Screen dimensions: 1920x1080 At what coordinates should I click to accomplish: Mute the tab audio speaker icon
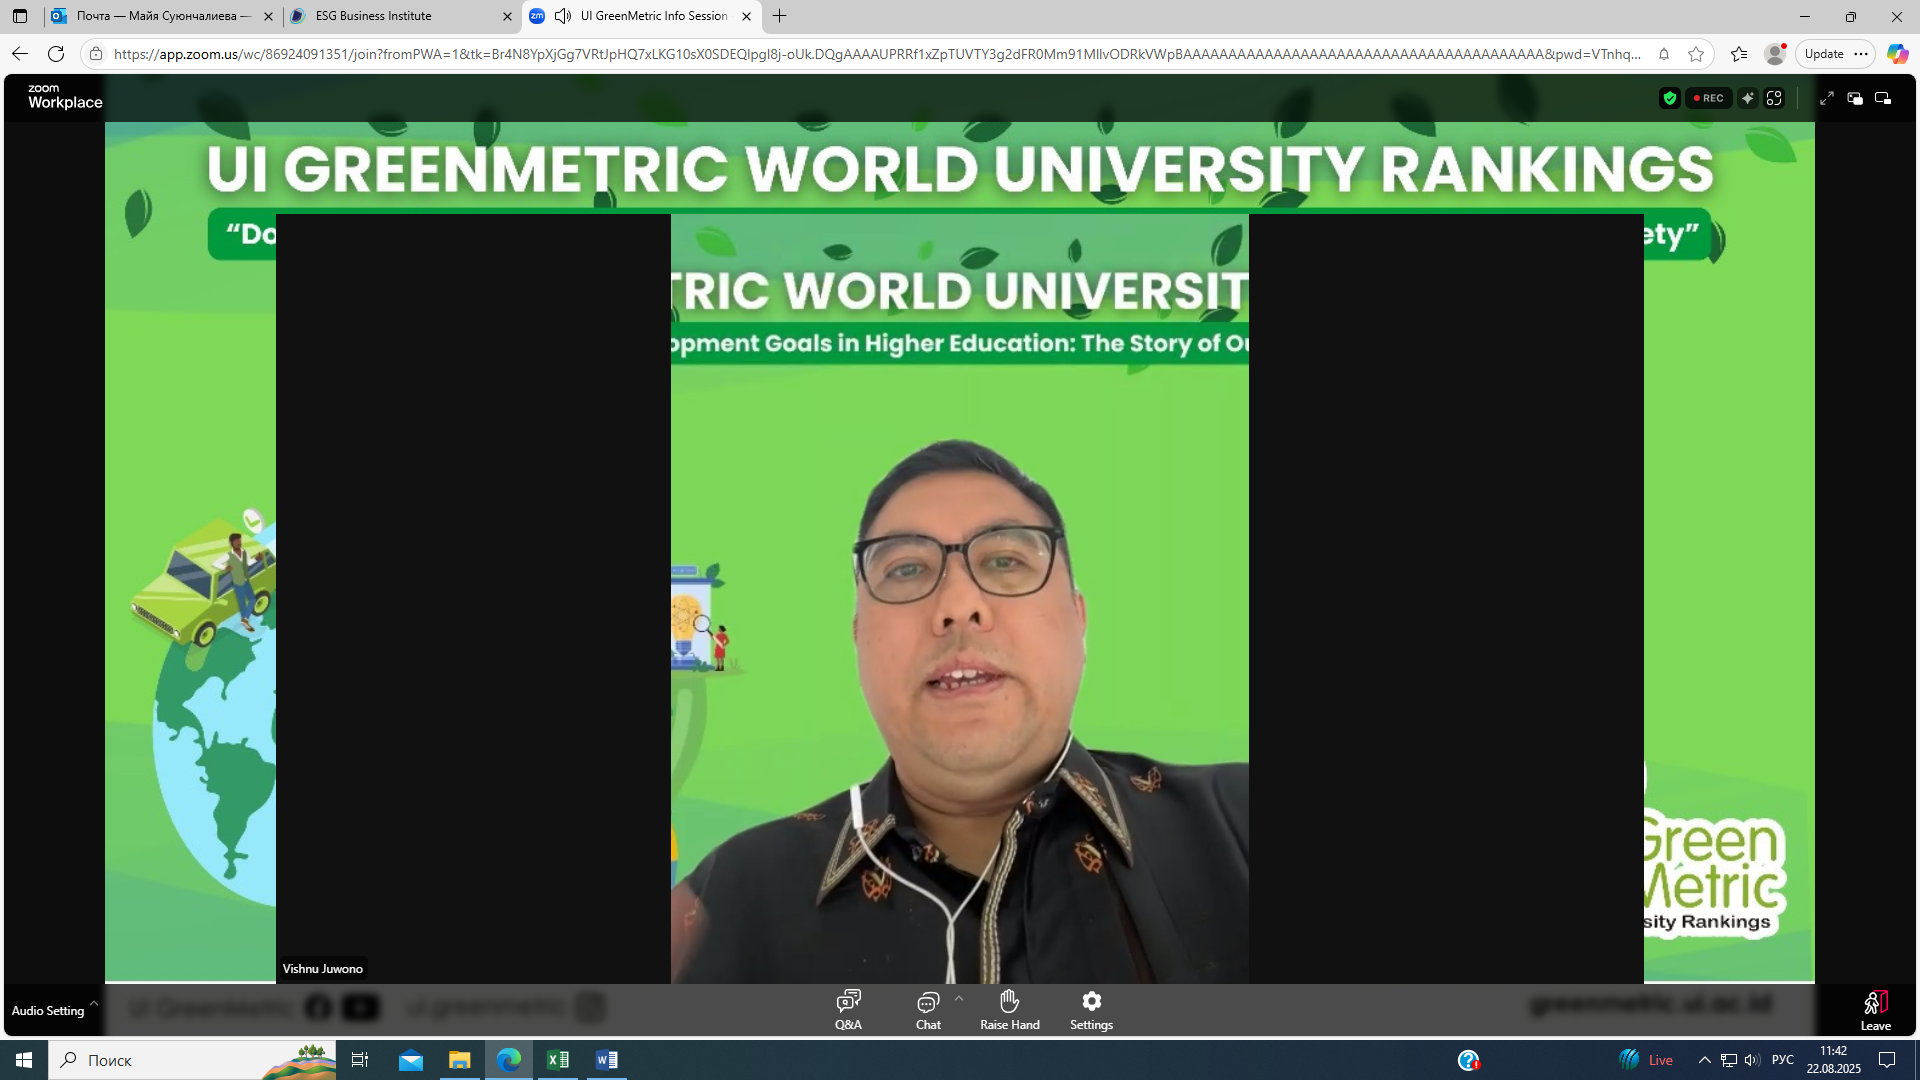pyautogui.click(x=563, y=16)
